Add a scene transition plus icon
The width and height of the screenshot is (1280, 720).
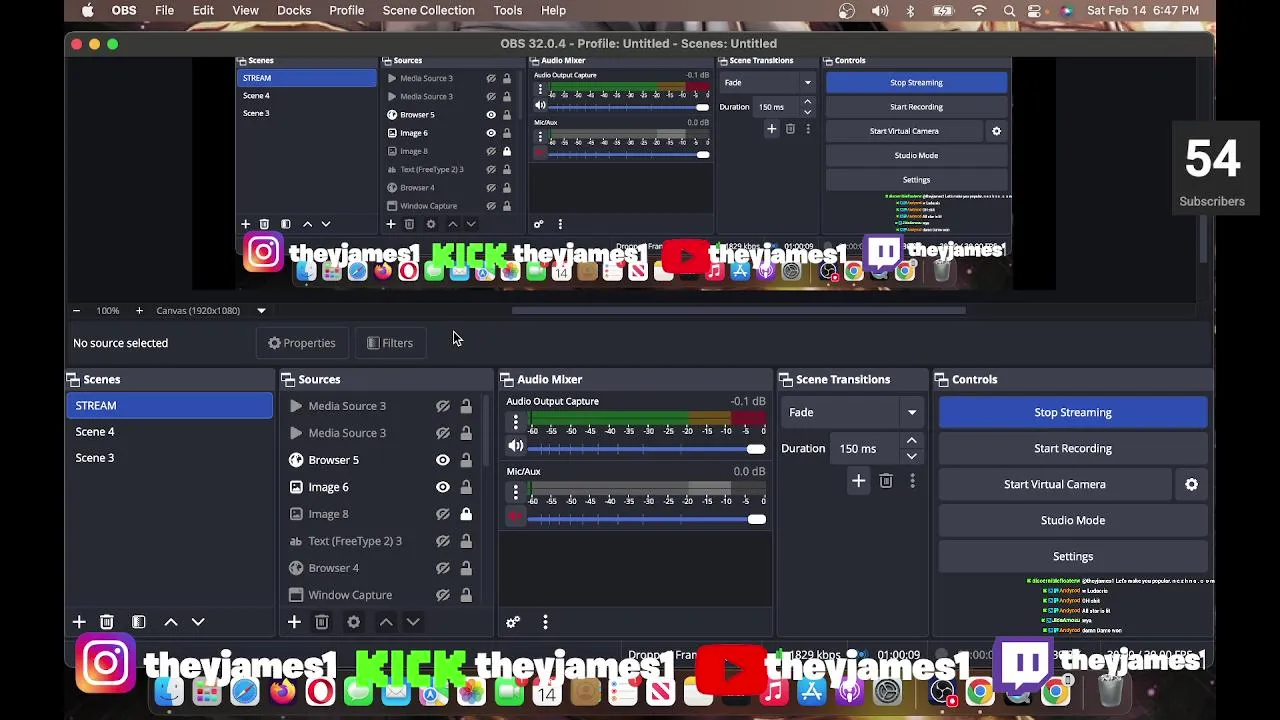pyautogui.click(x=858, y=481)
